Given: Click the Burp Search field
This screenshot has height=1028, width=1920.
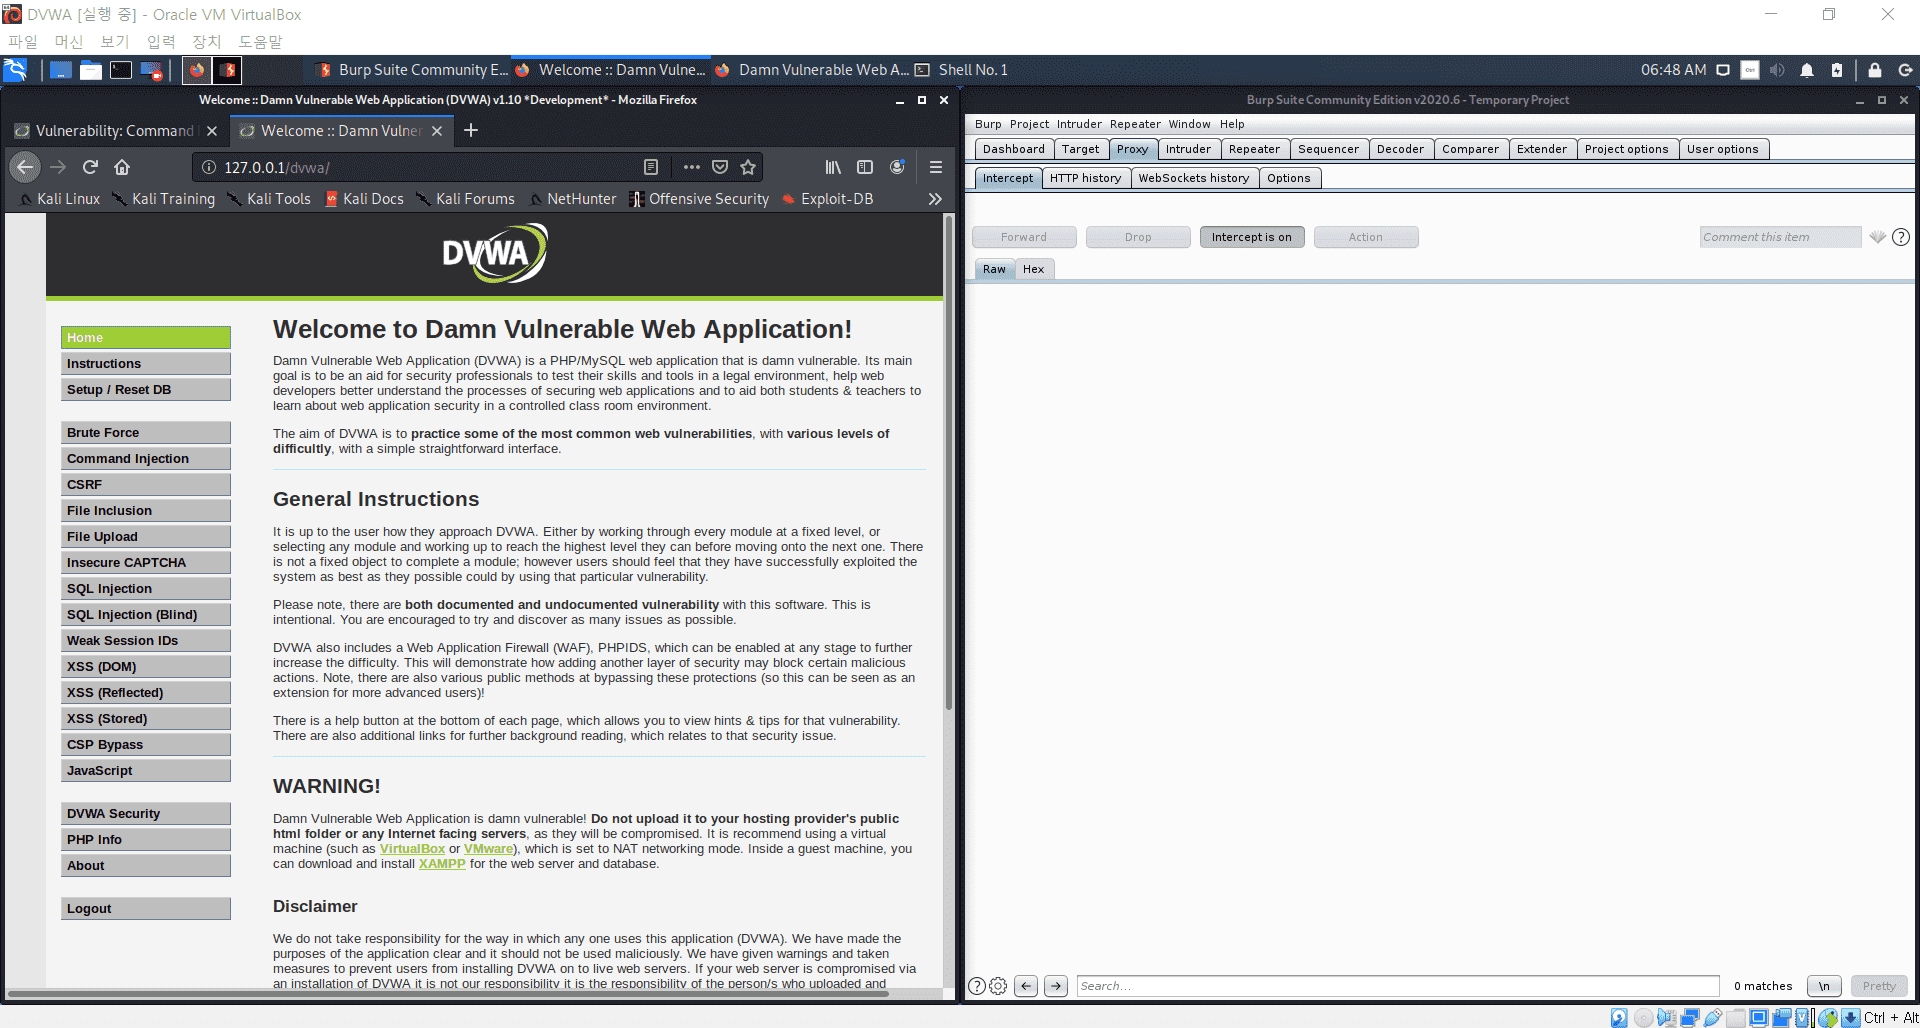Looking at the screenshot, I should point(1398,986).
